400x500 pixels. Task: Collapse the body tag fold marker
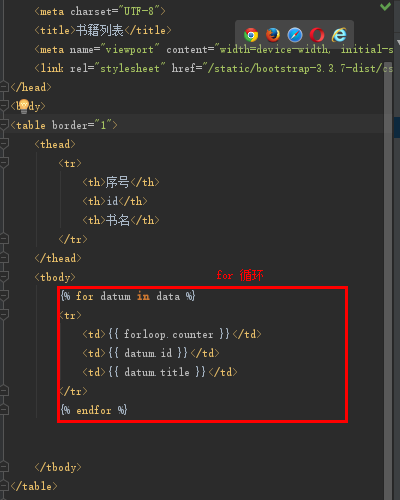coord(4,106)
